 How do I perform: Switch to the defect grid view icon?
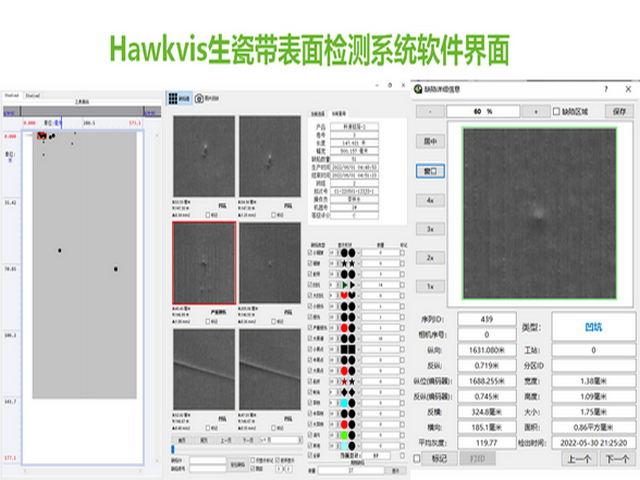173,98
